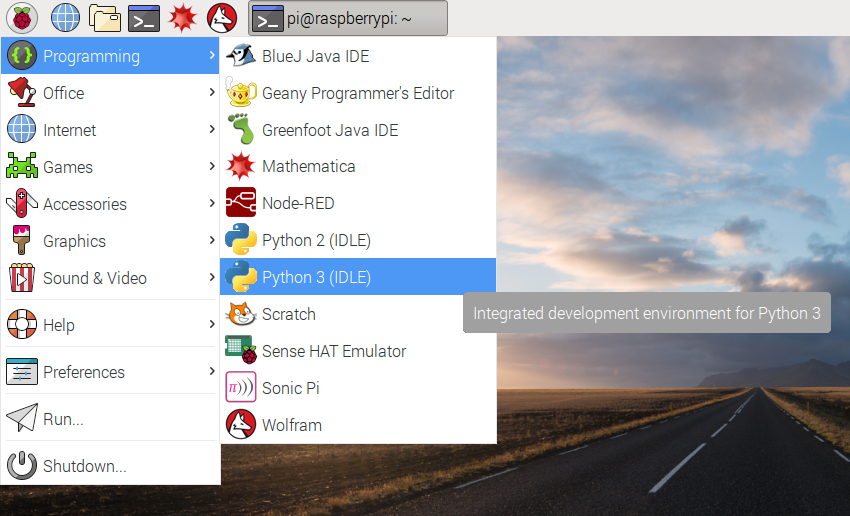Expand the Office submenu arrow
The image size is (850, 516).
click(211, 92)
